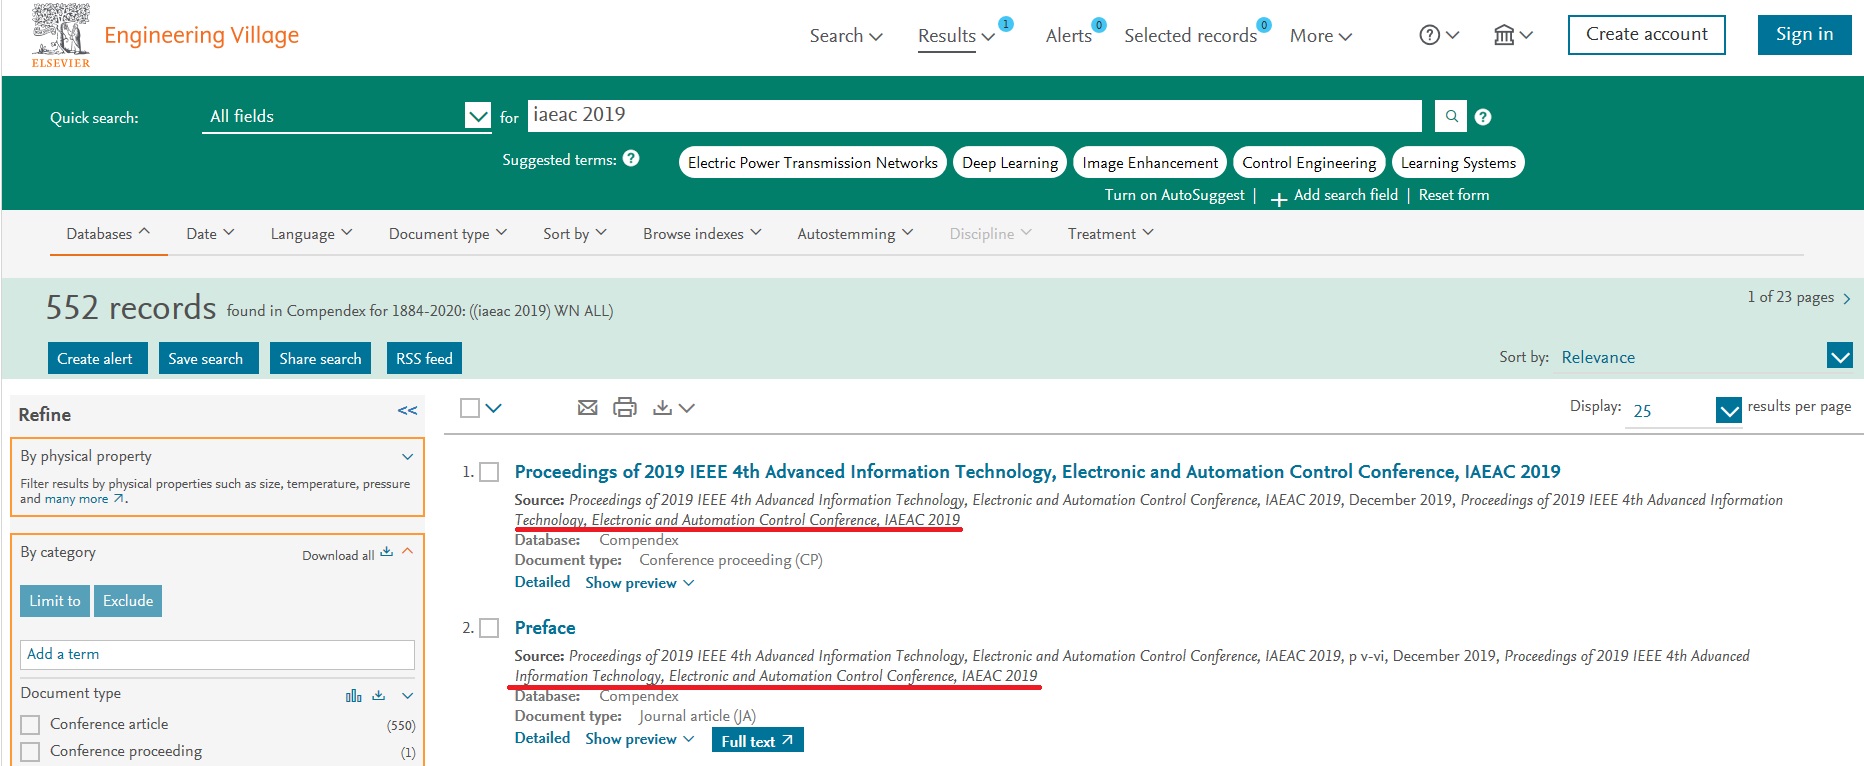Expand download options chevron
Viewport: 1864px width, 766px height.
(686, 408)
